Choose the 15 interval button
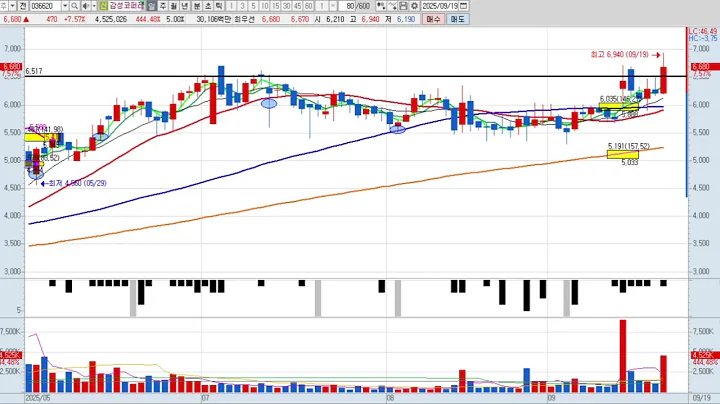Viewport: 720px width, 404px height. pos(276,6)
